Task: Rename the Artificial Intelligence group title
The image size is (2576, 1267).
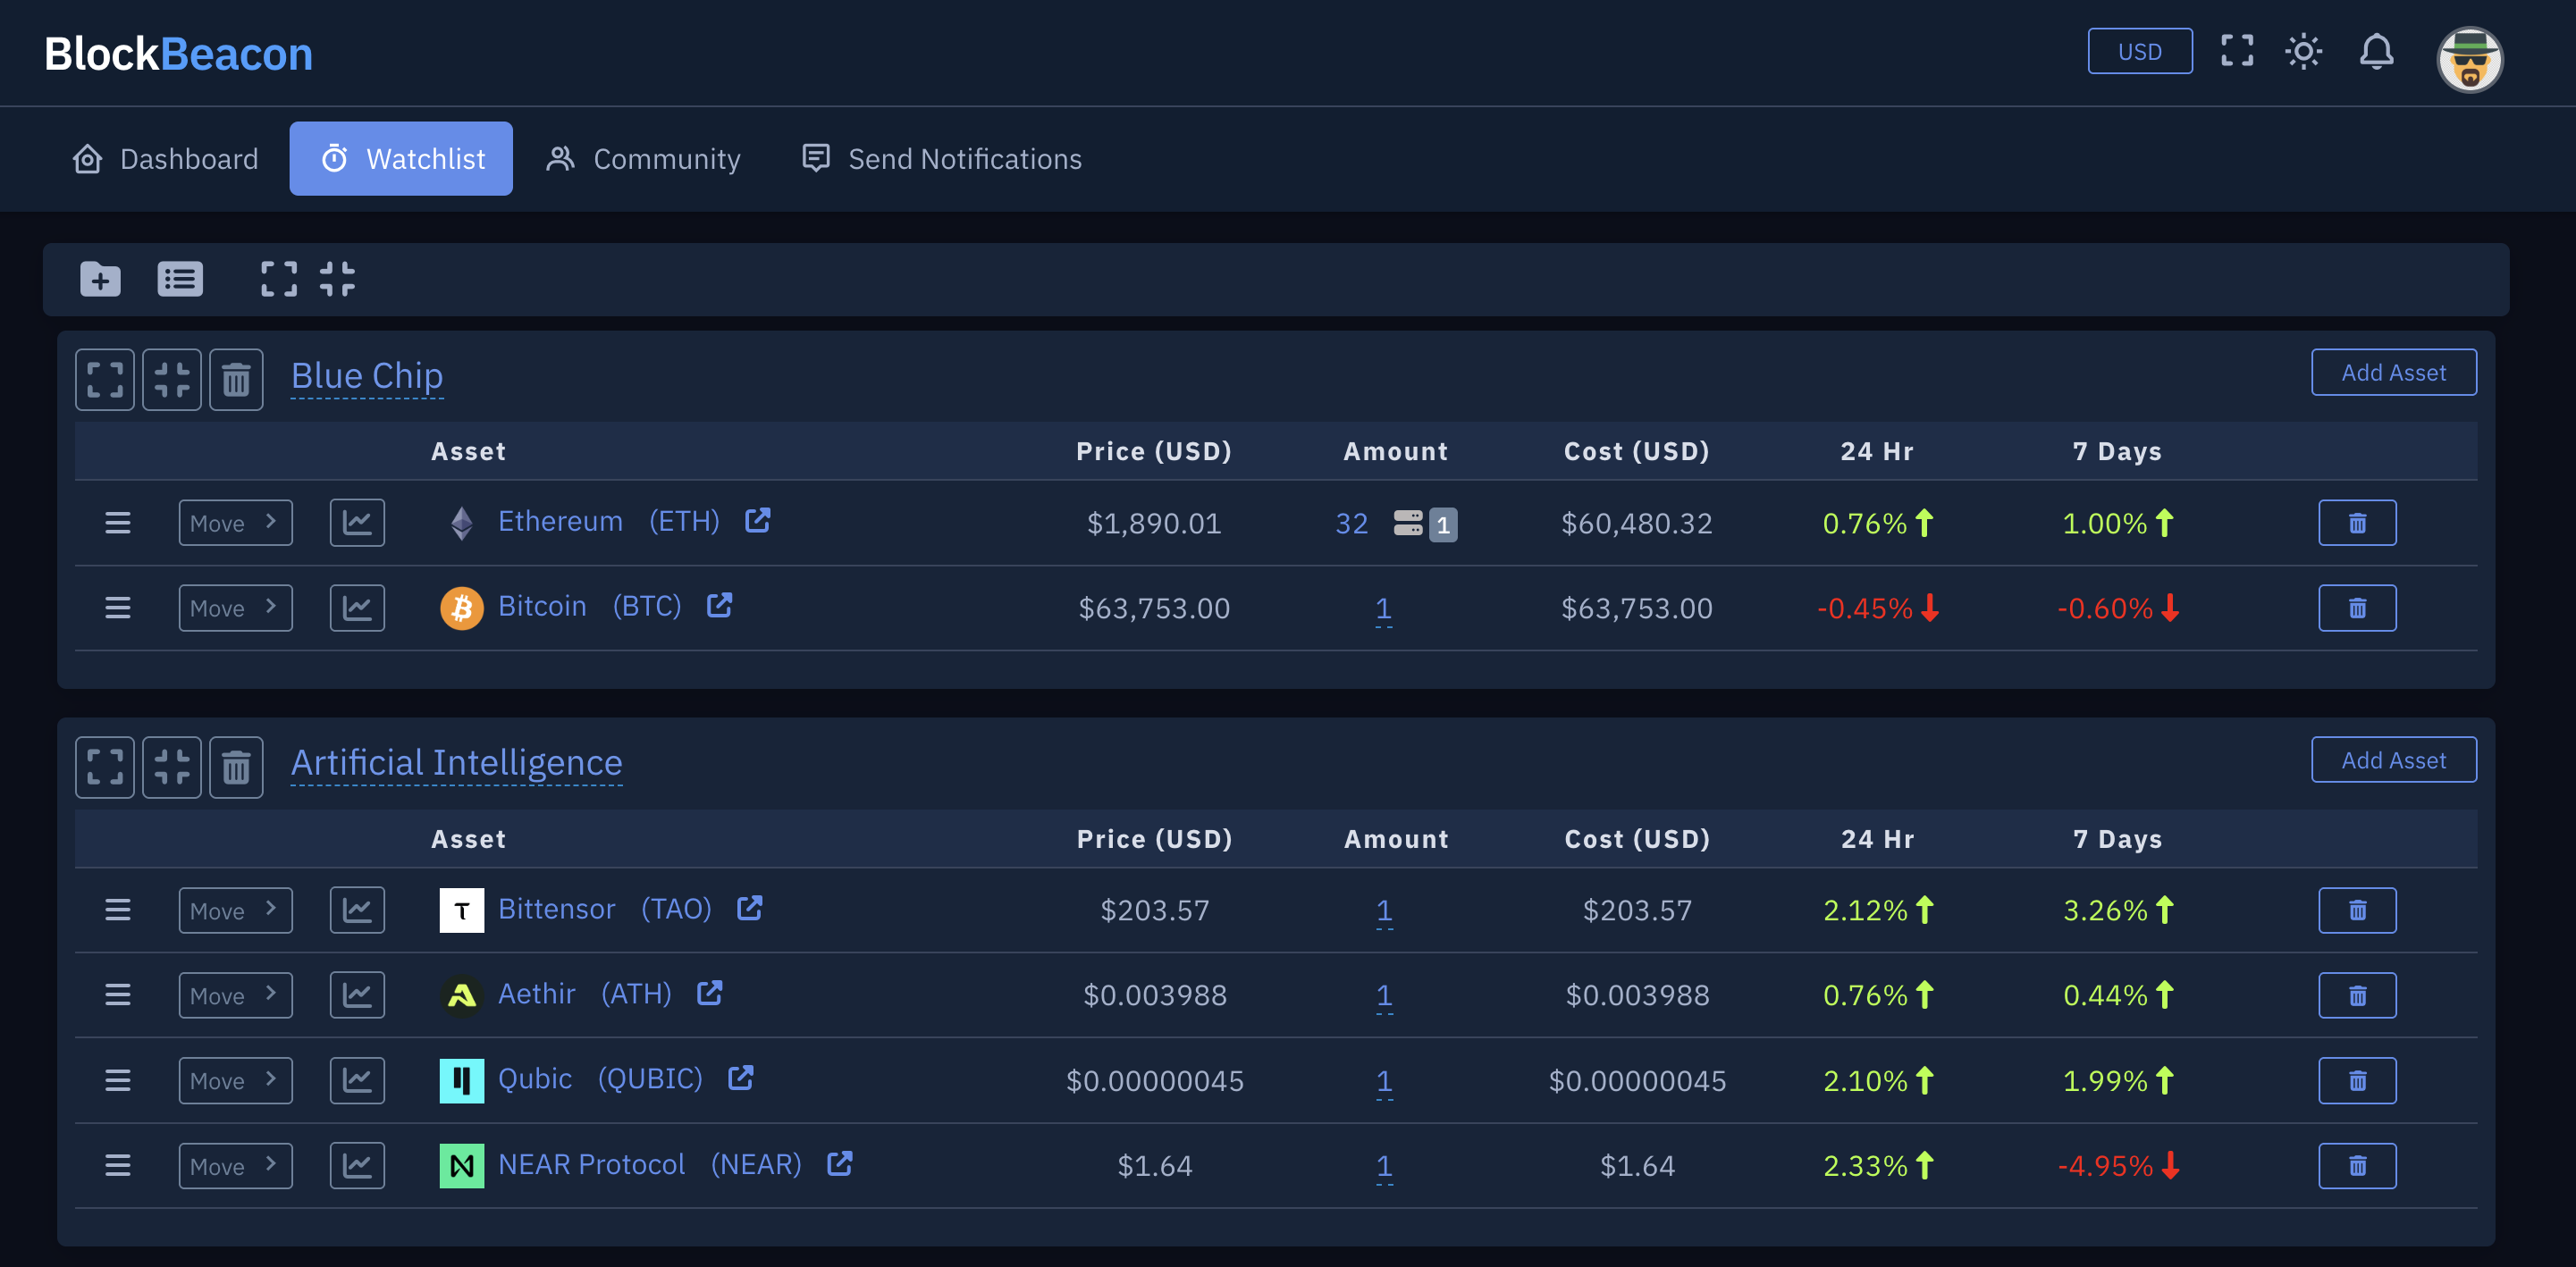Action: (x=457, y=763)
